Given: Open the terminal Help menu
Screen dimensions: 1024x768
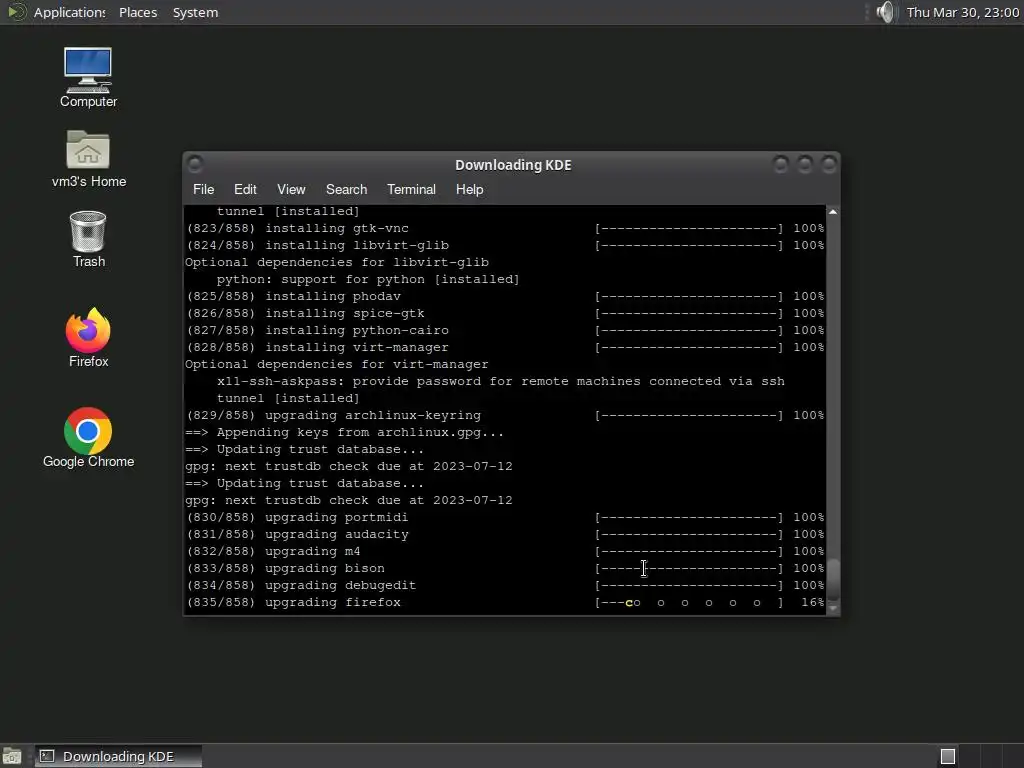Looking at the screenshot, I should click(469, 189).
